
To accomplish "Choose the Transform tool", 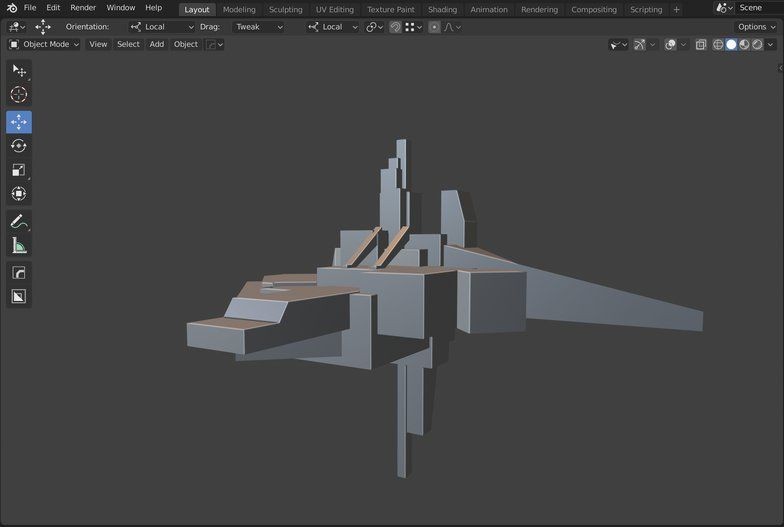I will click(x=18, y=194).
